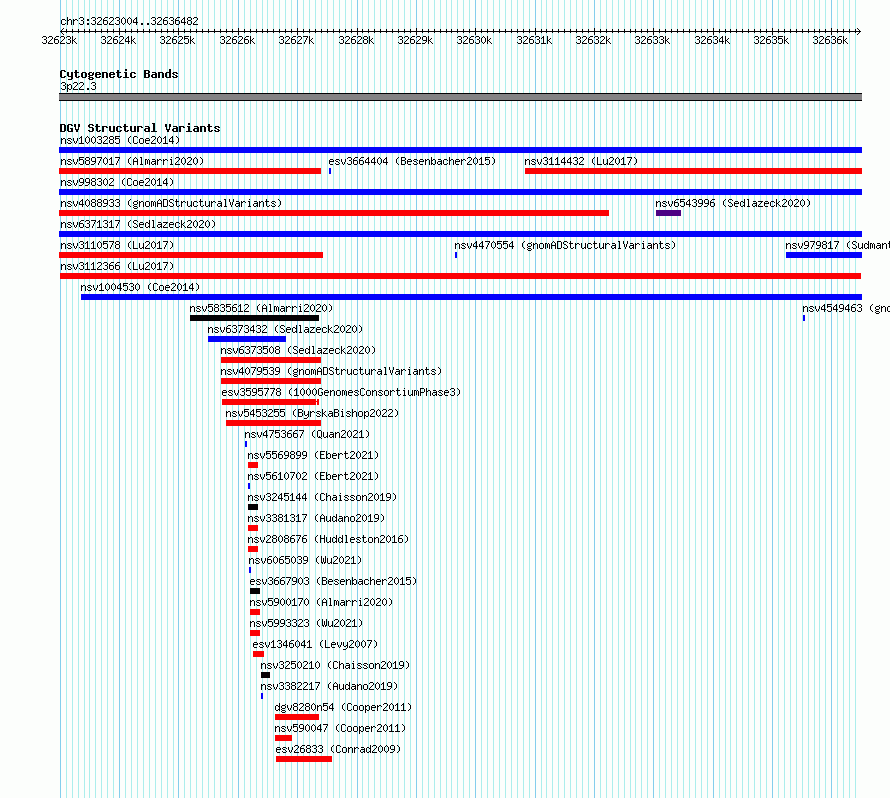Click the nsv1003285 (Coe2014) variant label

(120, 140)
